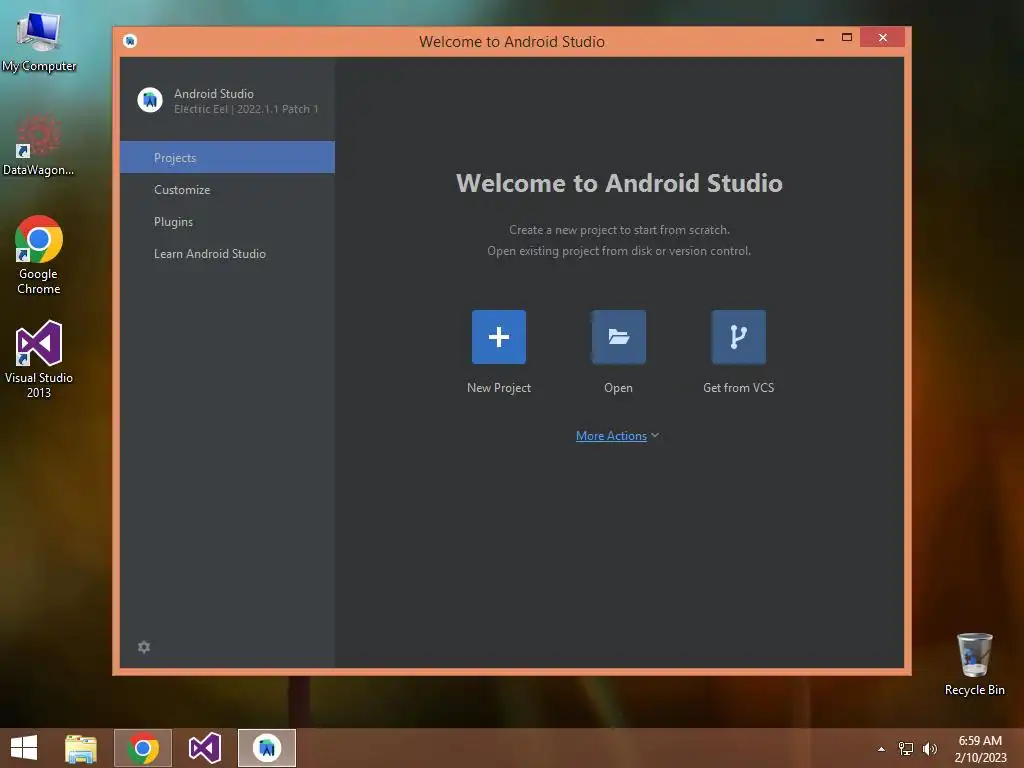
Task: Select the DataWagon desktop shortcut
Action: 39,145
